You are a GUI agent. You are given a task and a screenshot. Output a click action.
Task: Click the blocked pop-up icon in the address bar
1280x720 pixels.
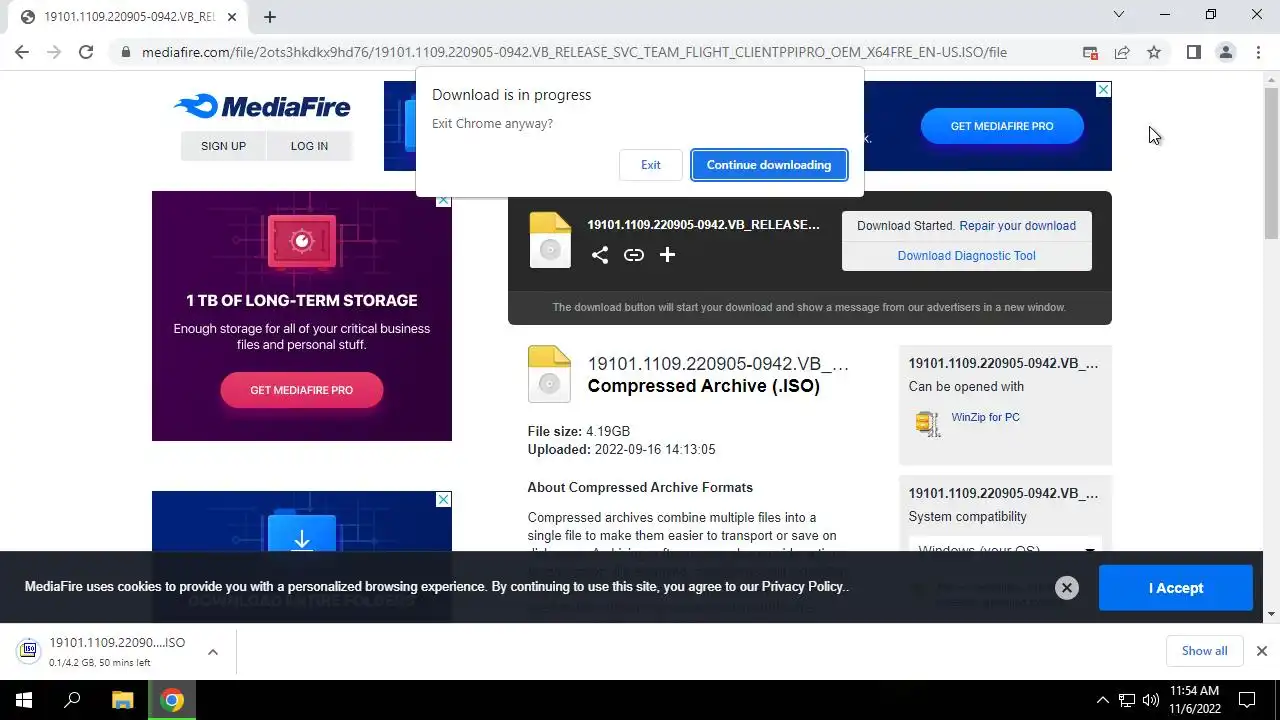pos(1090,52)
